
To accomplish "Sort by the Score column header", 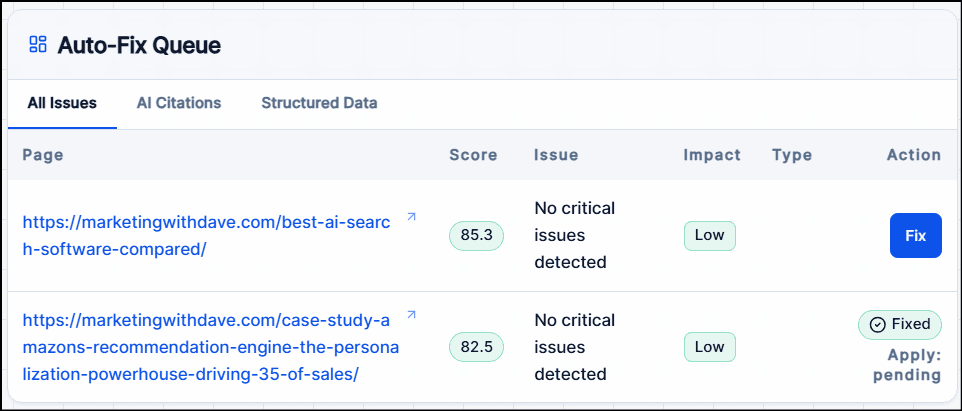I will [473, 155].
